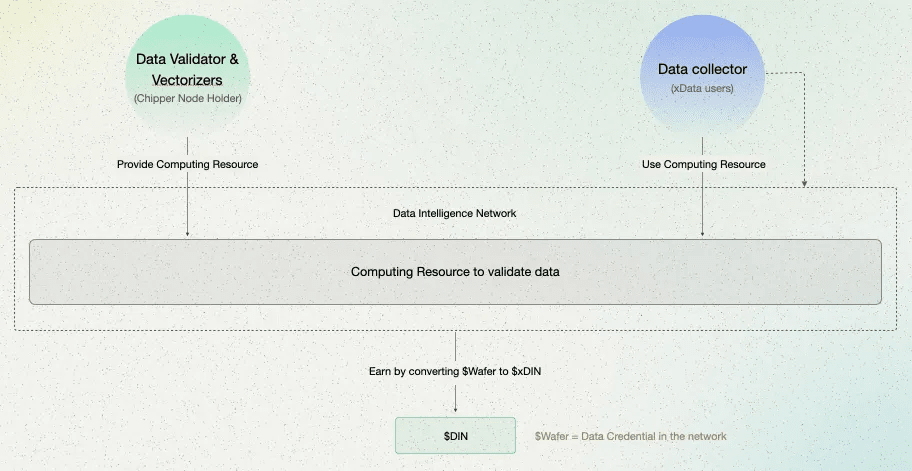This screenshot has width=912, height=471.
Task: Click the Use Computing Resource label
Action: point(703,164)
